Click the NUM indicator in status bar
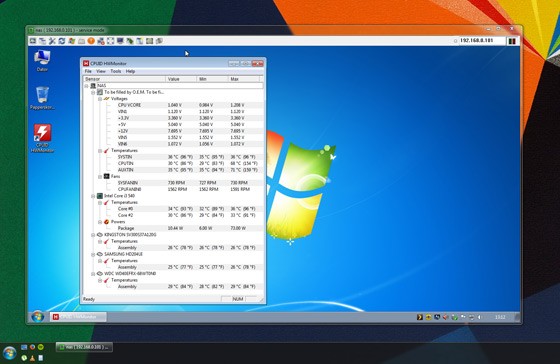This screenshot has width=560, height=364. 238,299
